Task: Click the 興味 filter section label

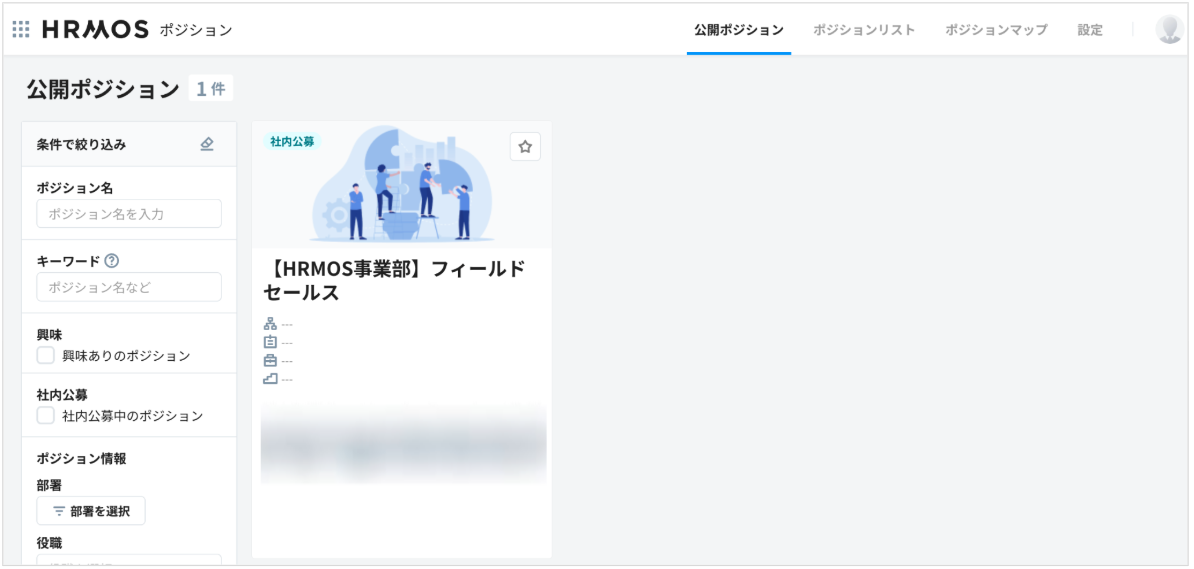Action: [49, 334]
